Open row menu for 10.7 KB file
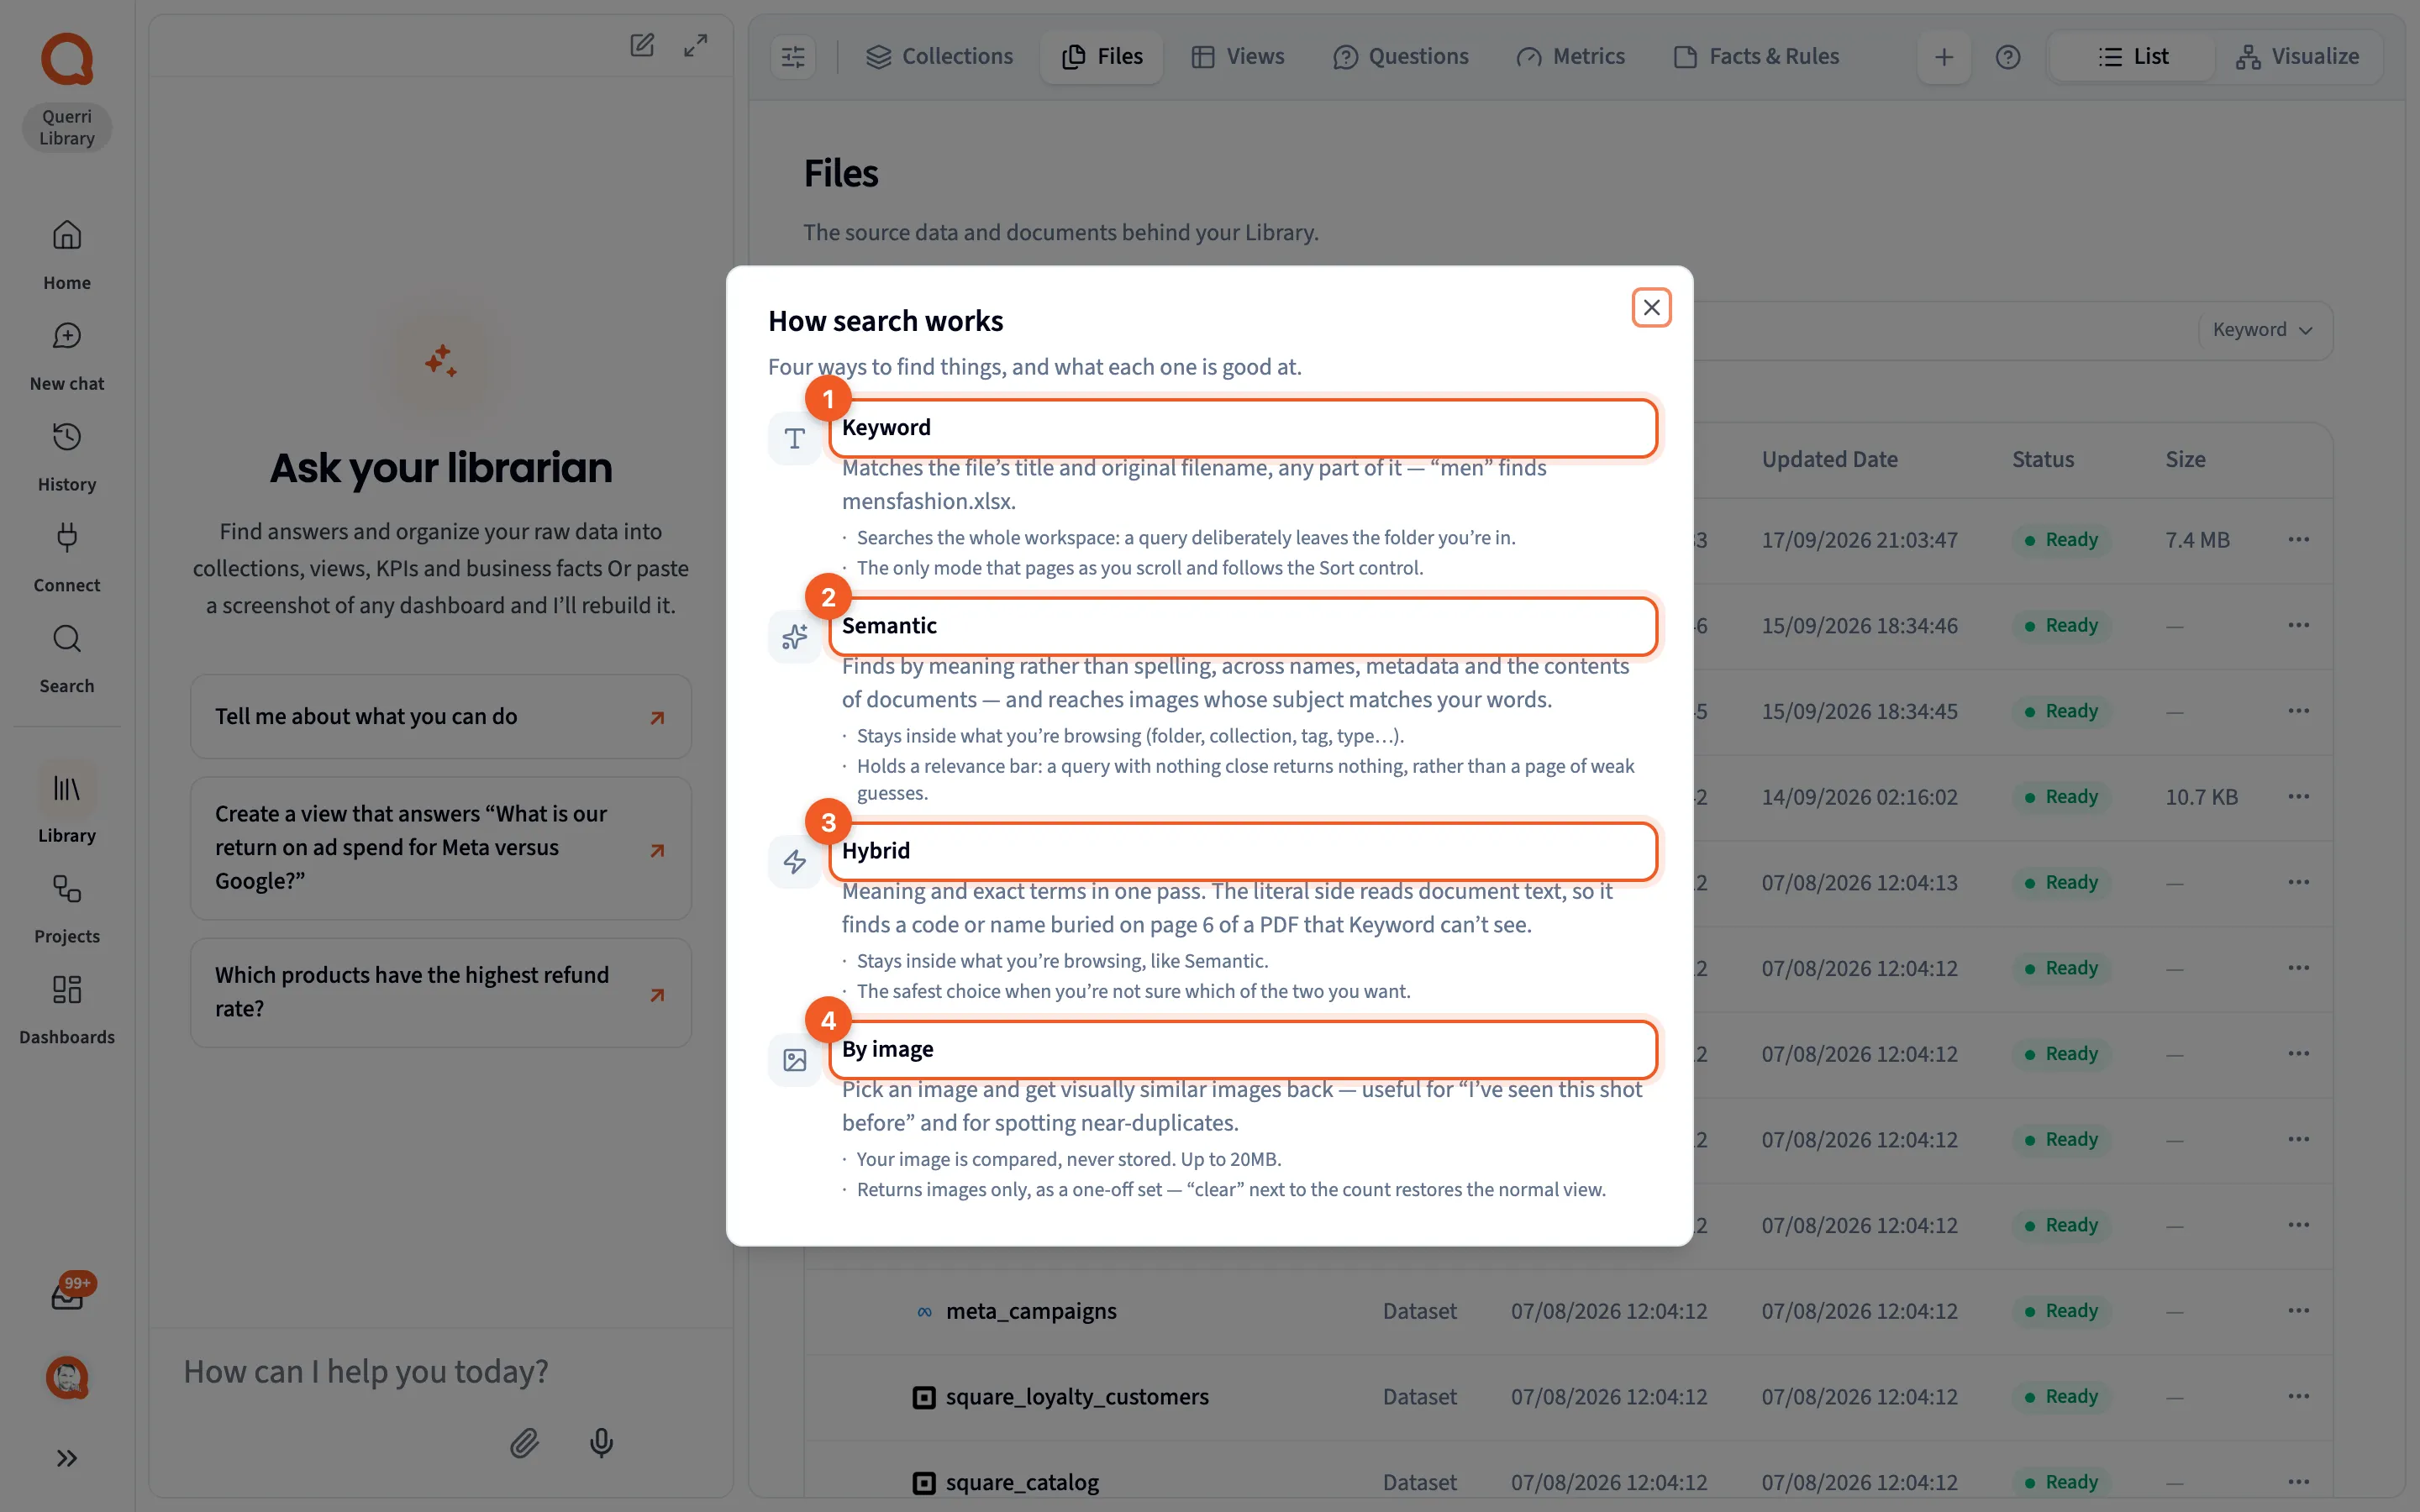2420x1512 pixels. [x=2299, y=797]
